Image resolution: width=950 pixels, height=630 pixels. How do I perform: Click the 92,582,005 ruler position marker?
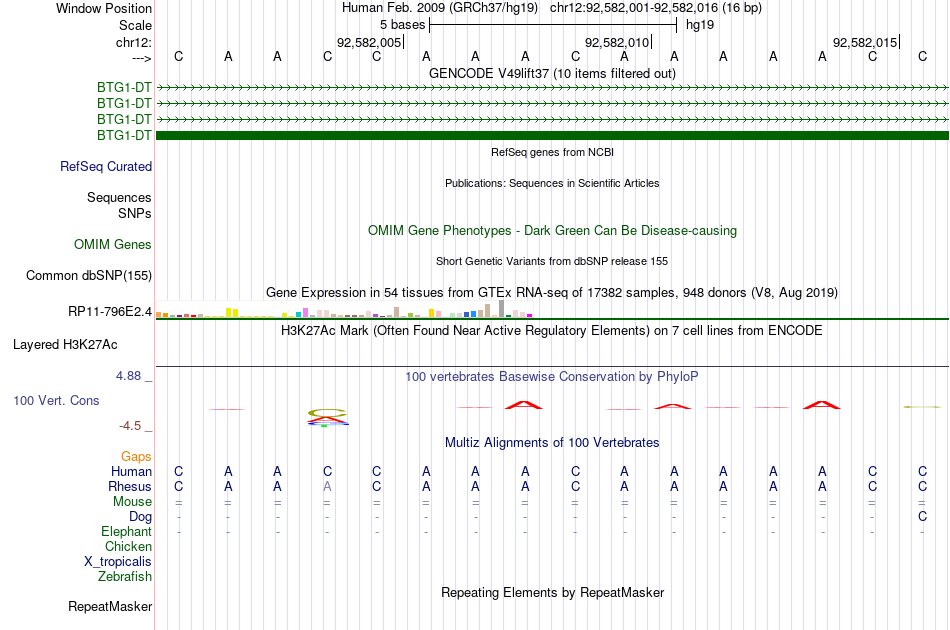coord(370,42)
